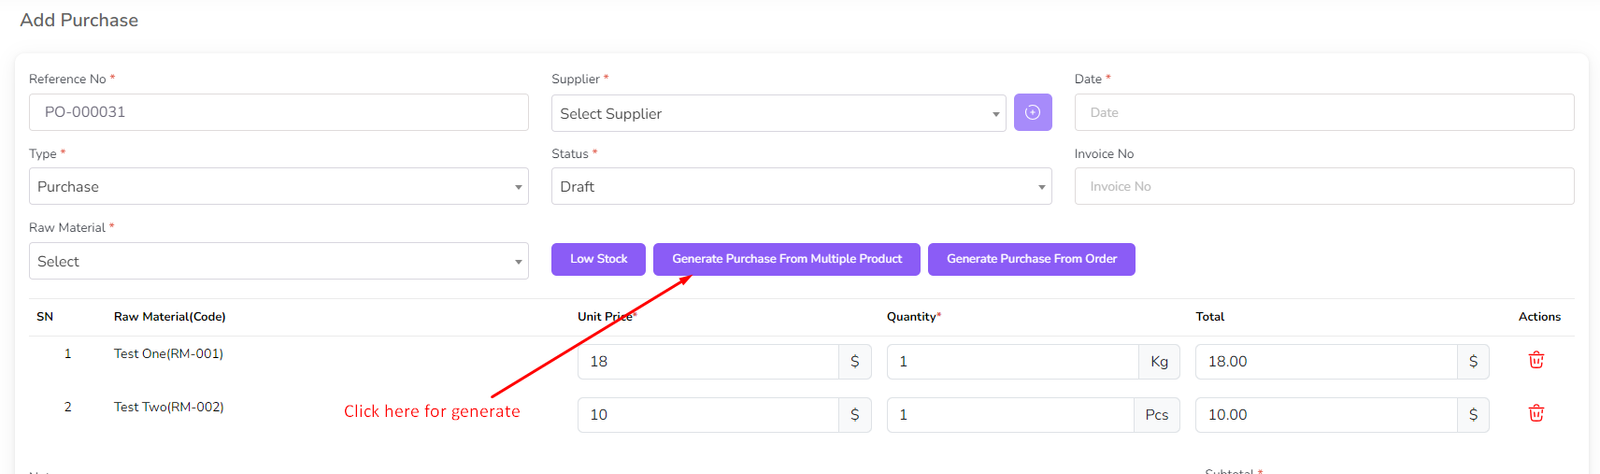Expand the Type dropdown showing Purchase
The width and height of the screenshot is (1600, 474).
tap(278, 187)
